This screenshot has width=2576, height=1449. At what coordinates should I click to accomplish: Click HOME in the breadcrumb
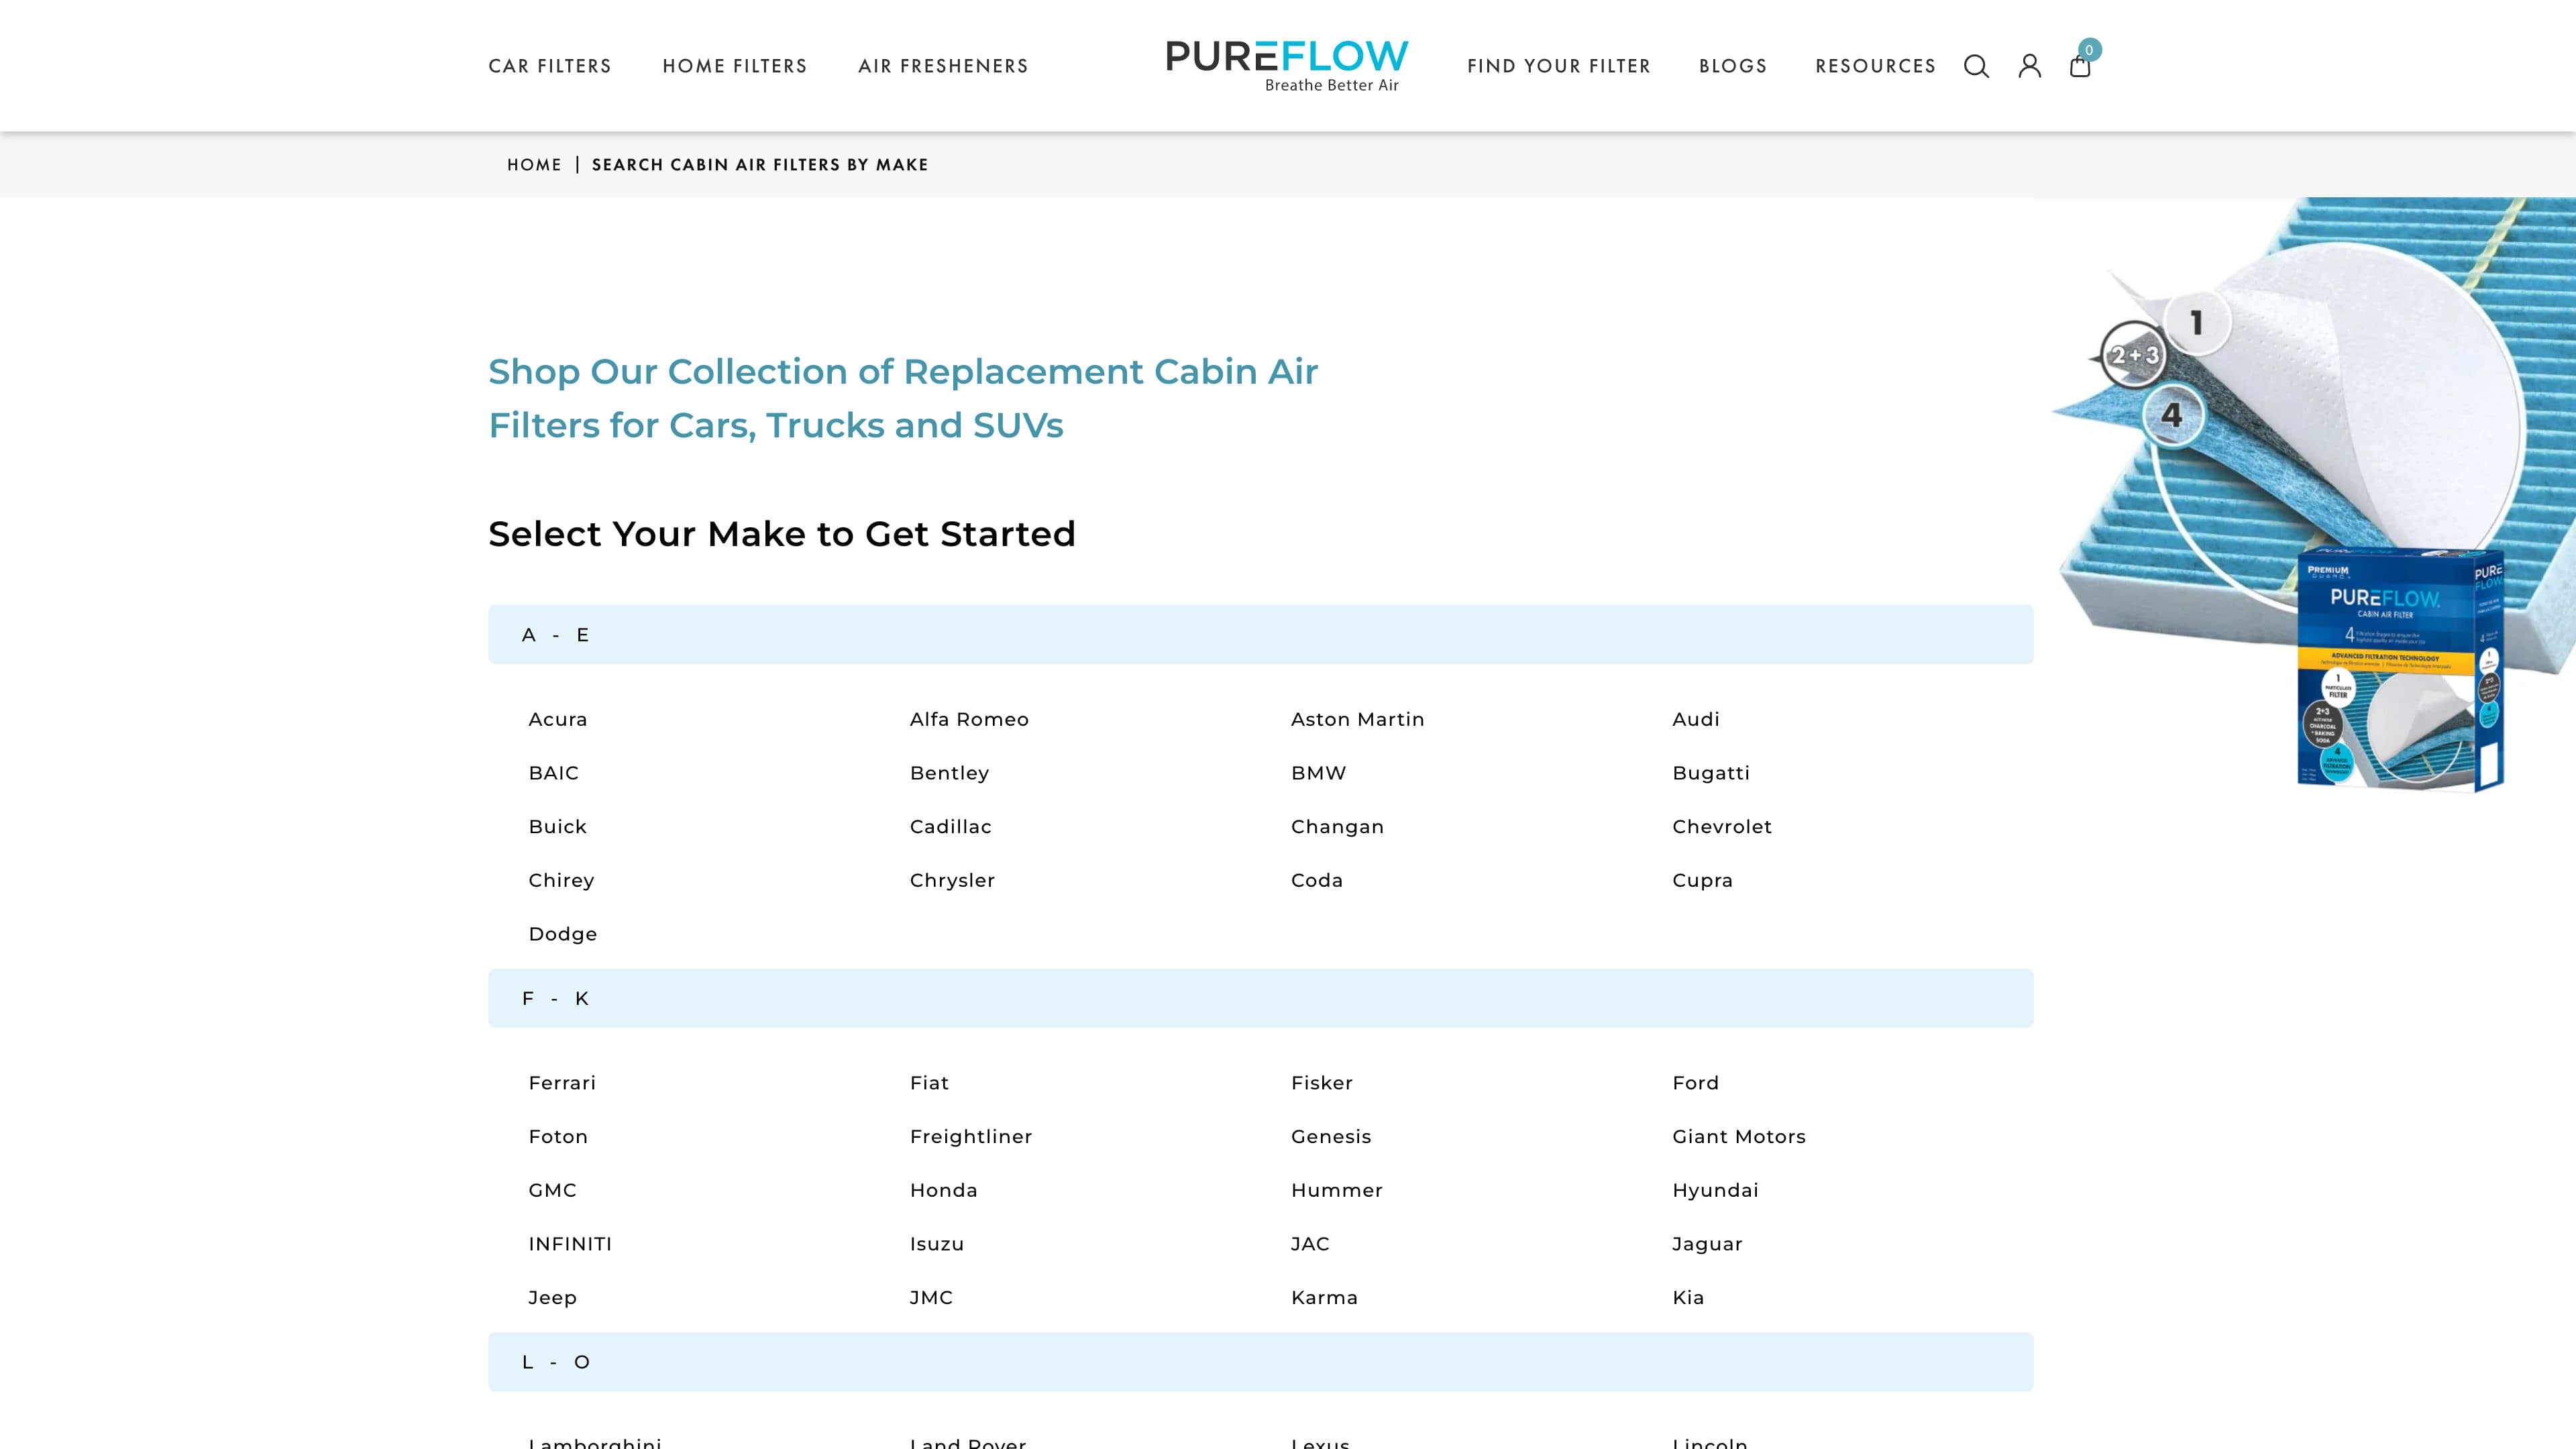pyautogui.click(x=534, y=164)
